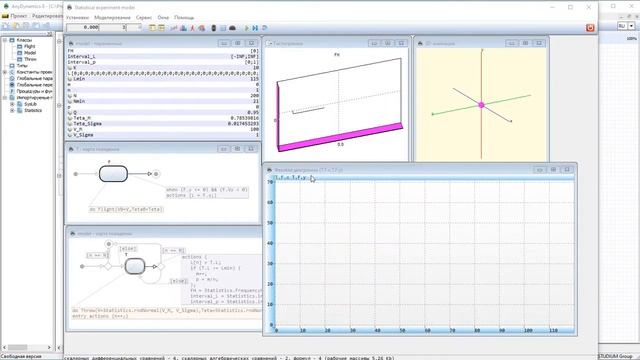Click the Lmin parameter row
640x360 pixels.
(163, 79)
